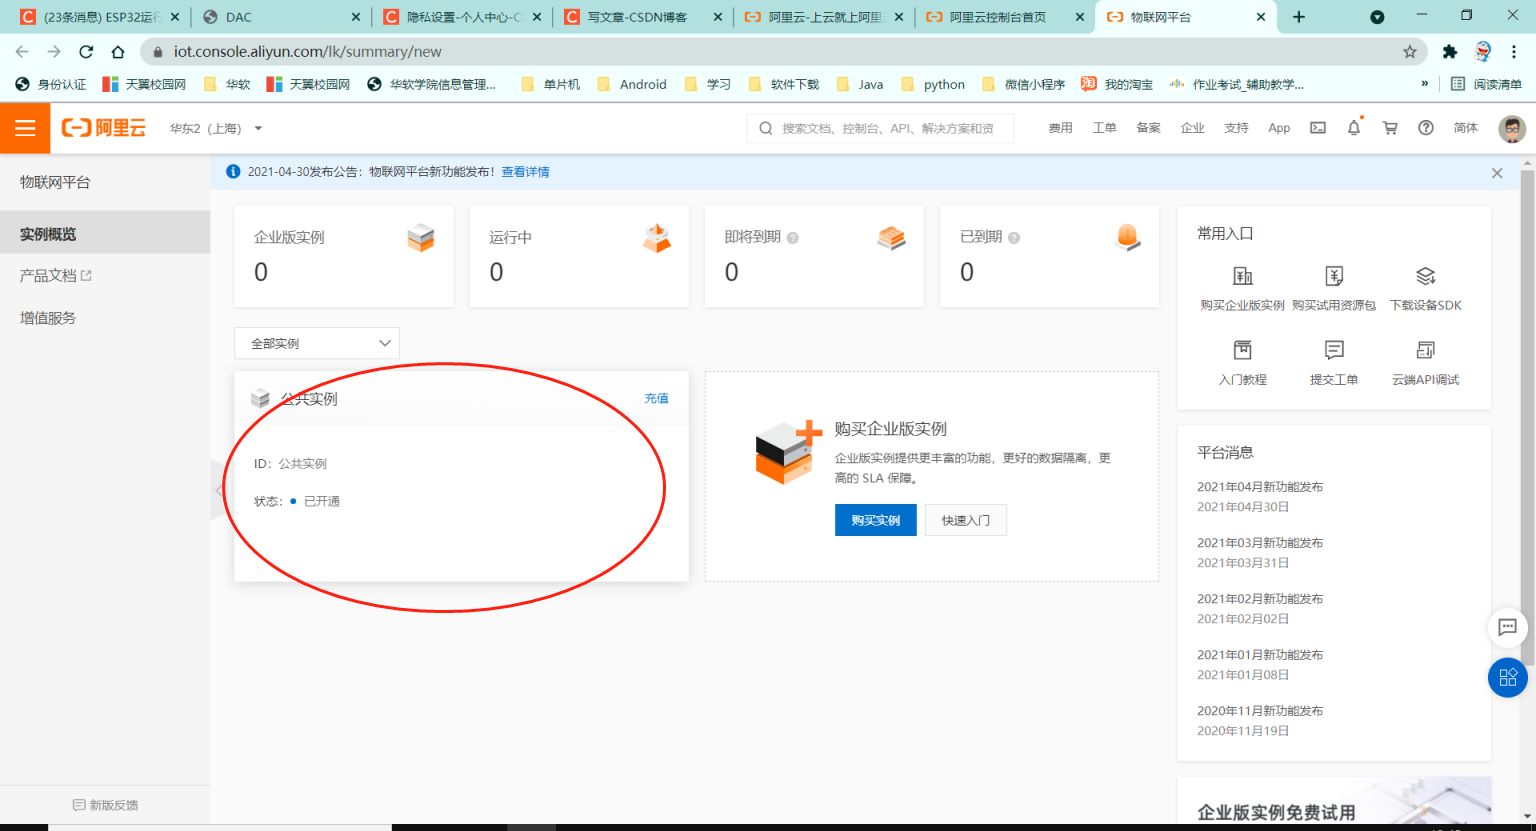This screenshot has width=1536, height=831.
Task: Open the 费用 top menu
Action: [1060, 128]
